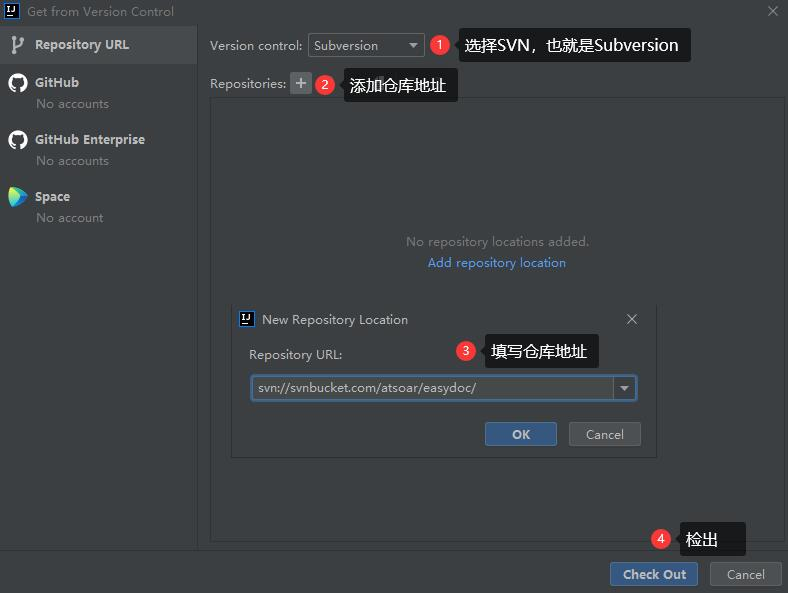788x593 pixels.
Task: Click the IntelliJ icon in main title bar
Action: click(x=12, y=11)
